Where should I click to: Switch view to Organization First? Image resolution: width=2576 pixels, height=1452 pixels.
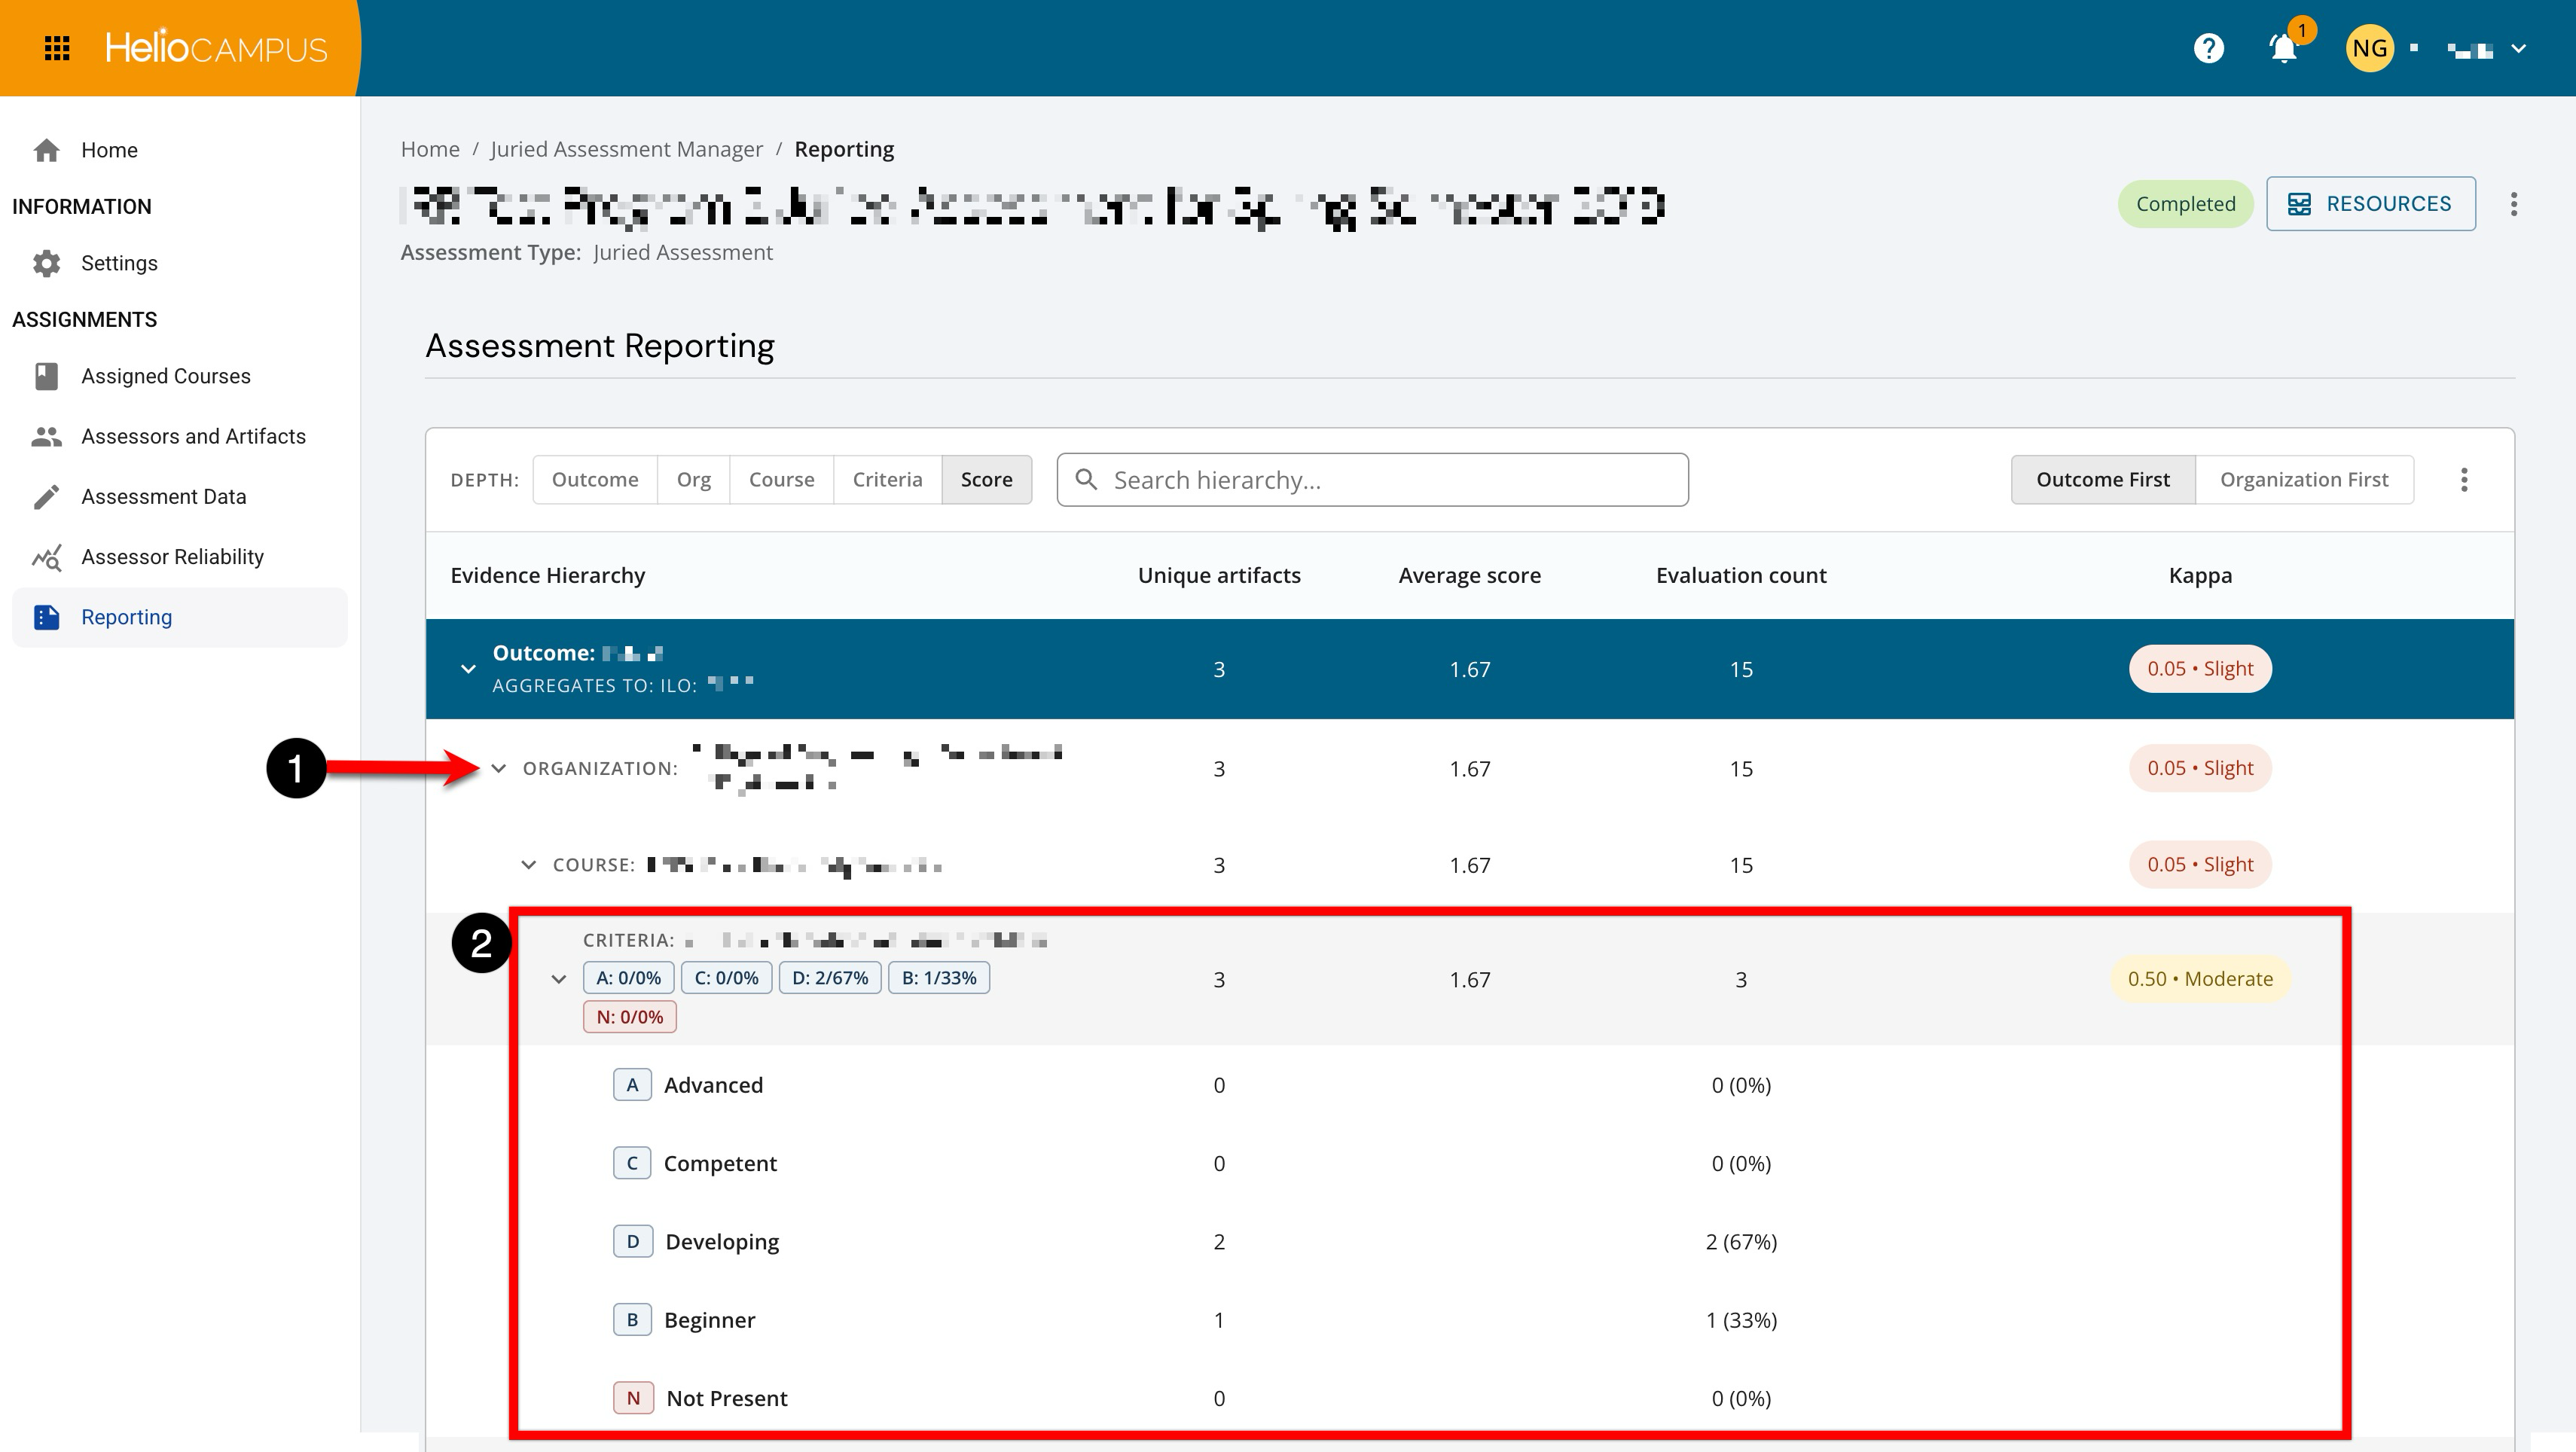2304,480
